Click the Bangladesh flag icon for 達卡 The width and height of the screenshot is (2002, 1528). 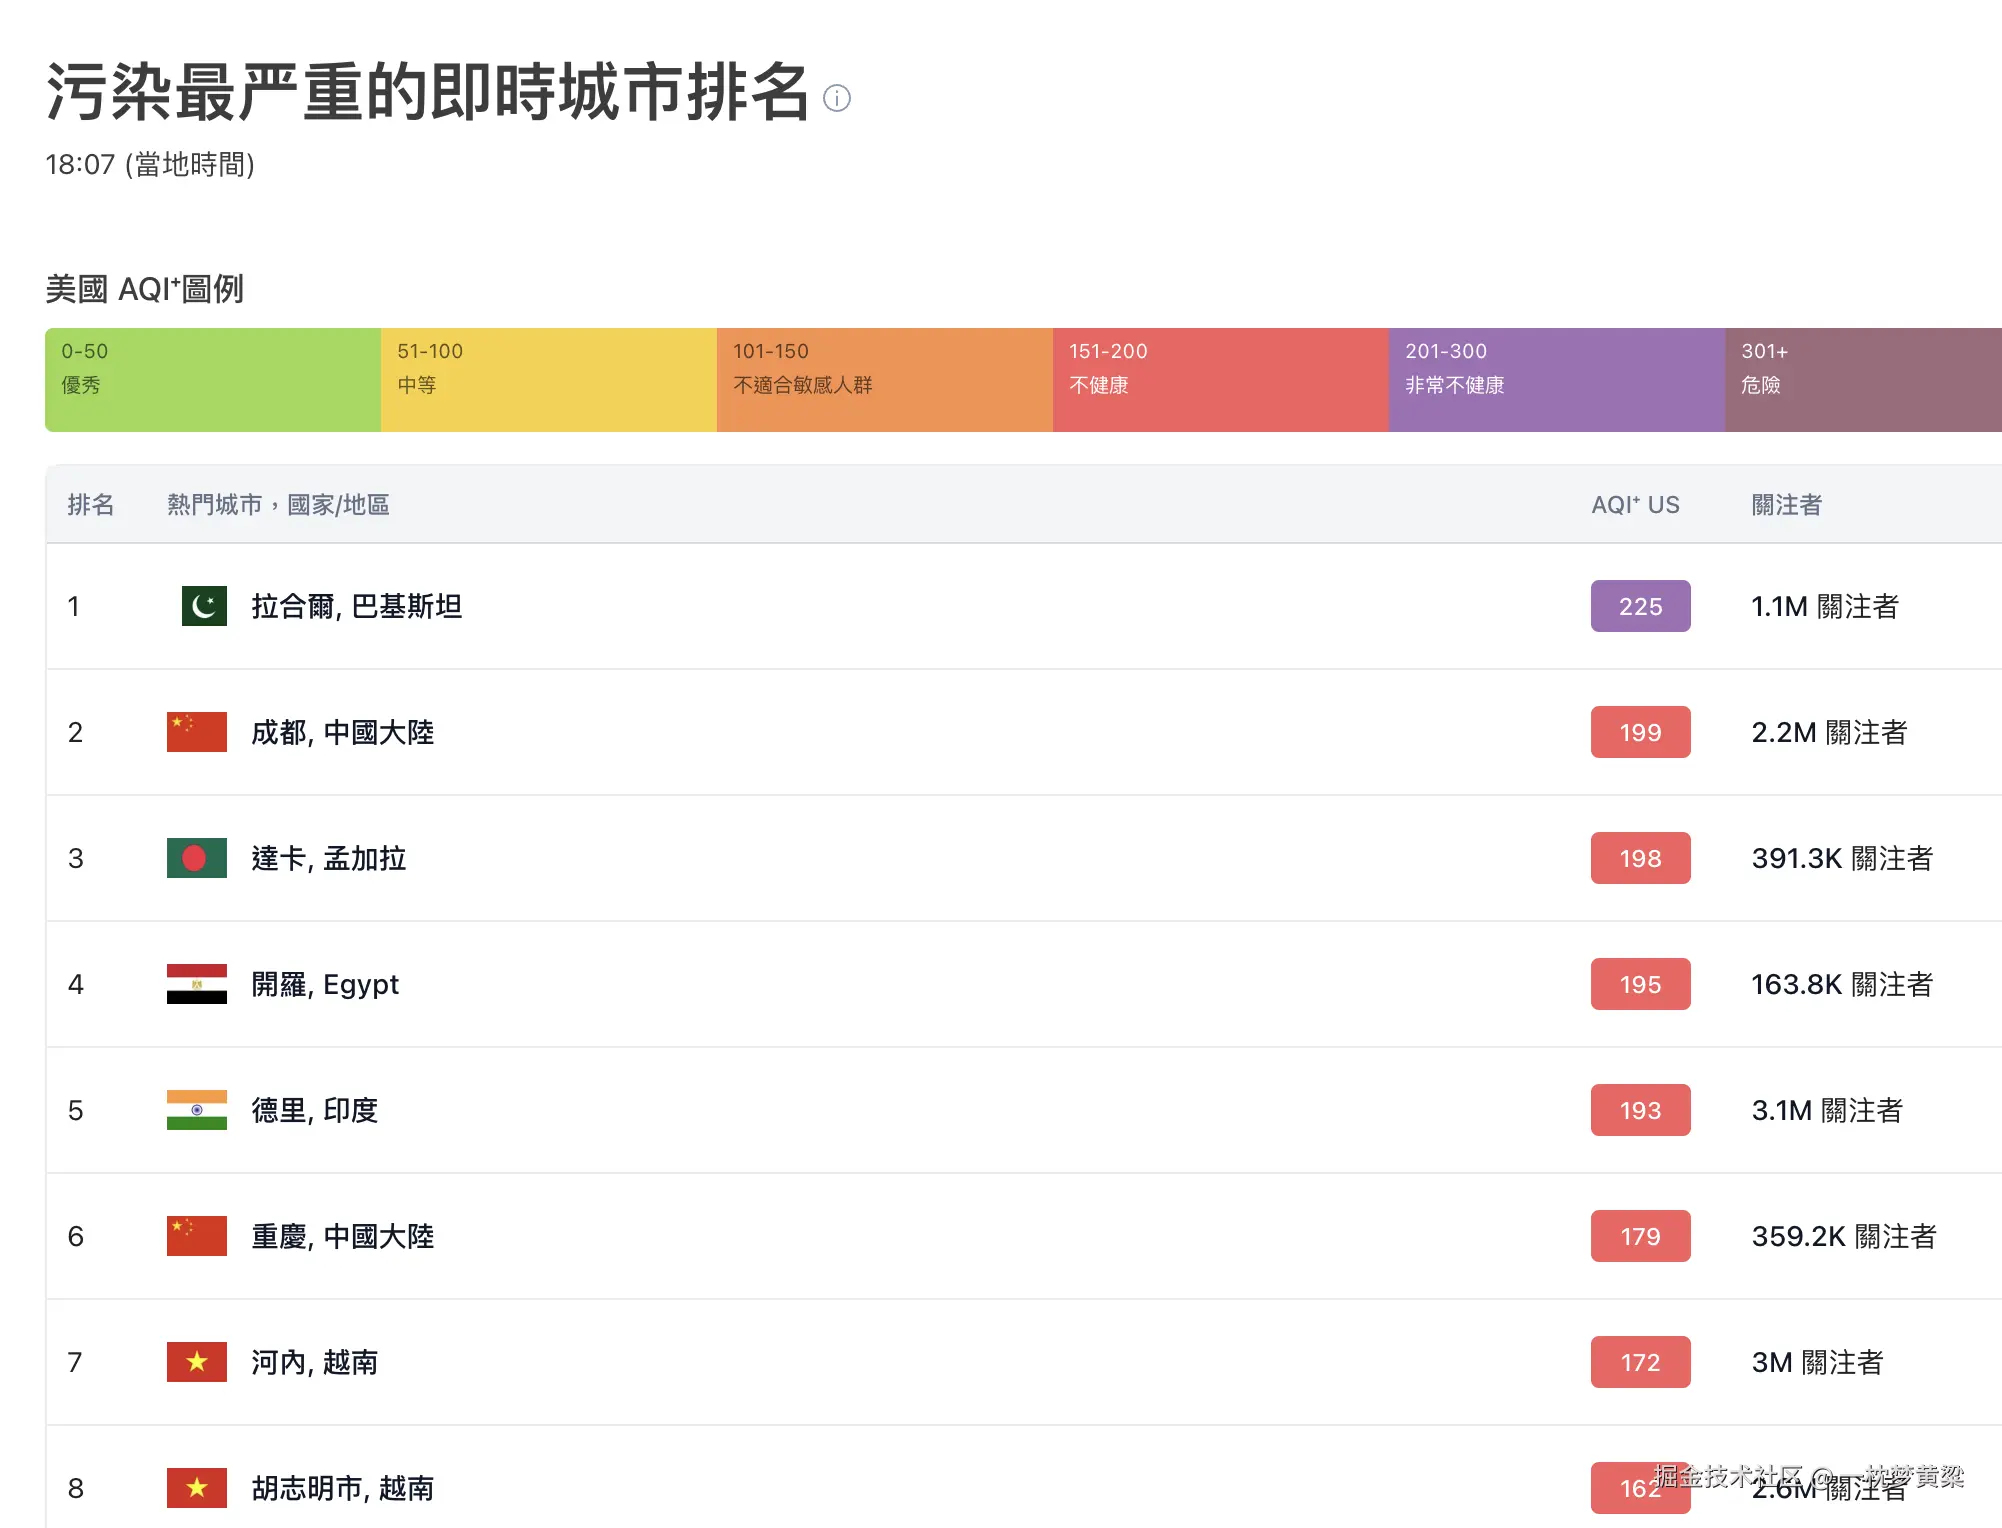[196, 858]
